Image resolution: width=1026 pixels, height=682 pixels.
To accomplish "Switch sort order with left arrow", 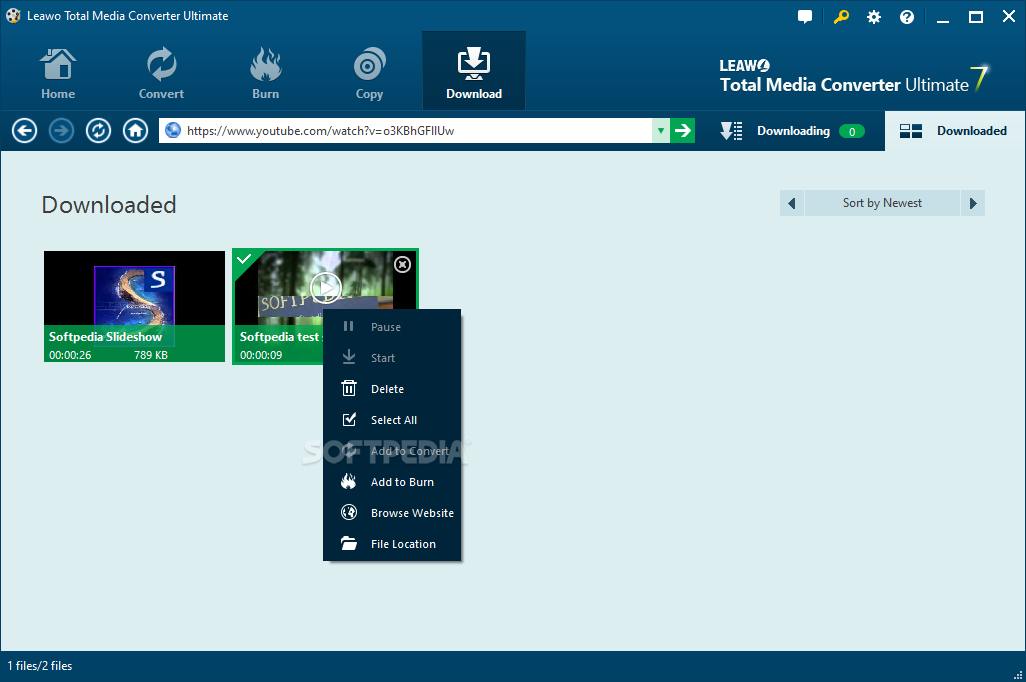I will pyautogui.click(x=792, y=204).
